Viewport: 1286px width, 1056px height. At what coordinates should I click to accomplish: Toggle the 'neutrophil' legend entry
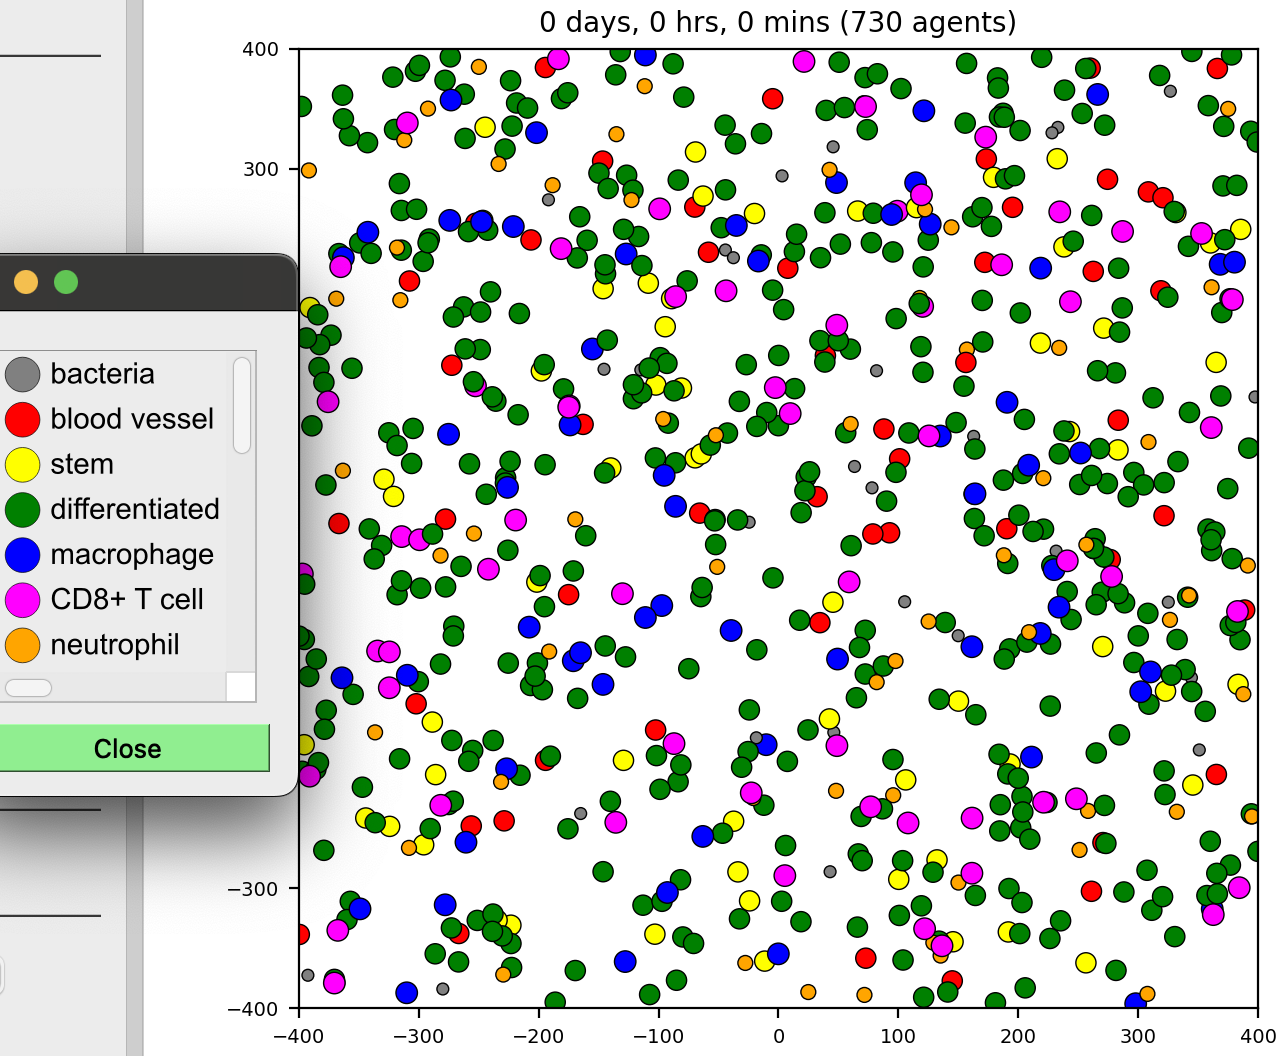[x=114, y=644]
